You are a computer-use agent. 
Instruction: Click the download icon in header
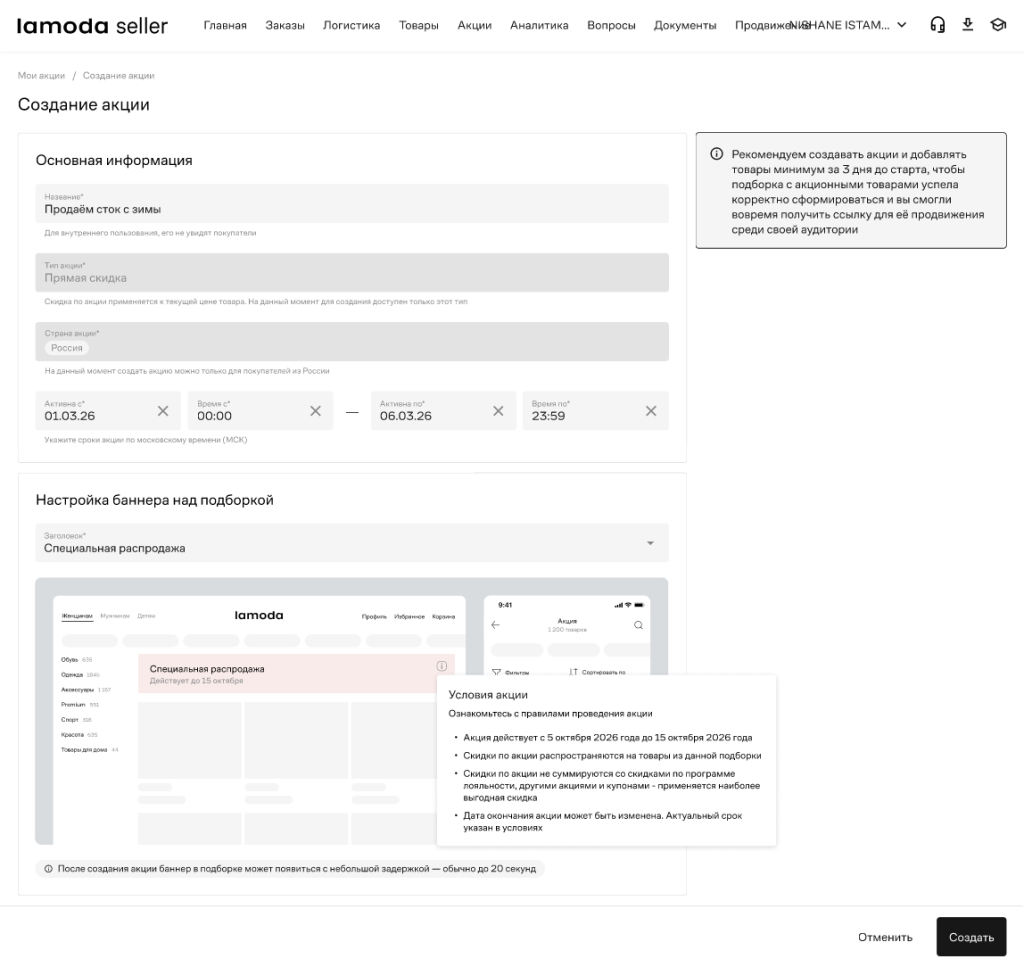click(x=968, y=25)
